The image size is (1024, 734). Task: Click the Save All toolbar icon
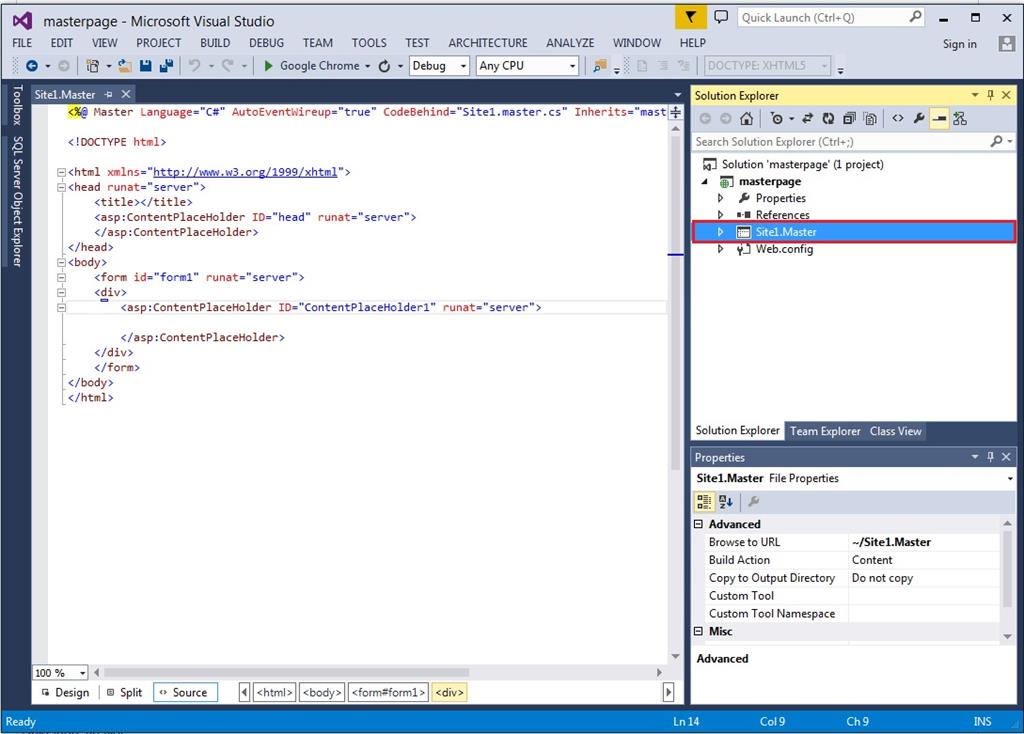pyautogui.click(x=165, y=66)
